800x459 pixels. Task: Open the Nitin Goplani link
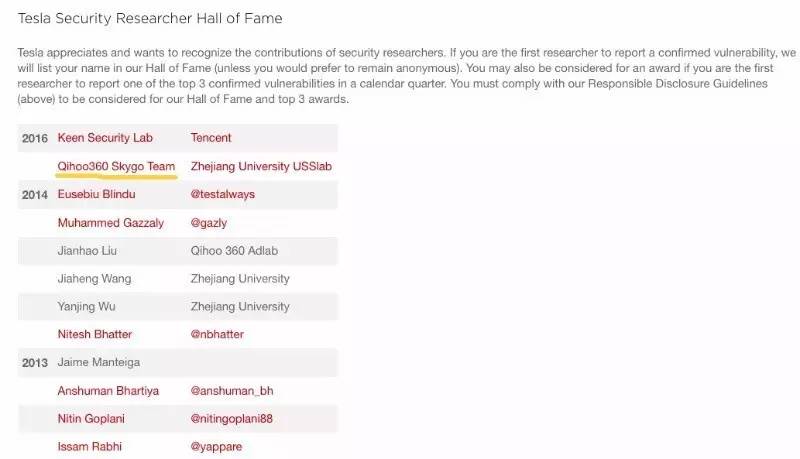pos(93,419)
